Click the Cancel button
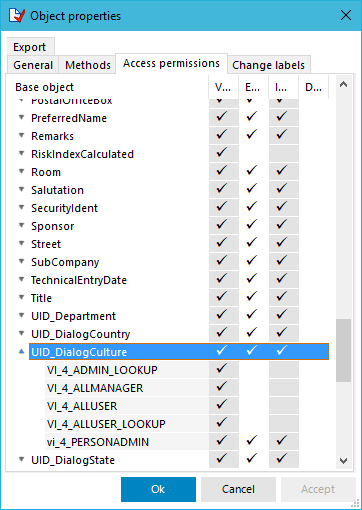The height and width of the screenshot is (510, 362). 238,489
